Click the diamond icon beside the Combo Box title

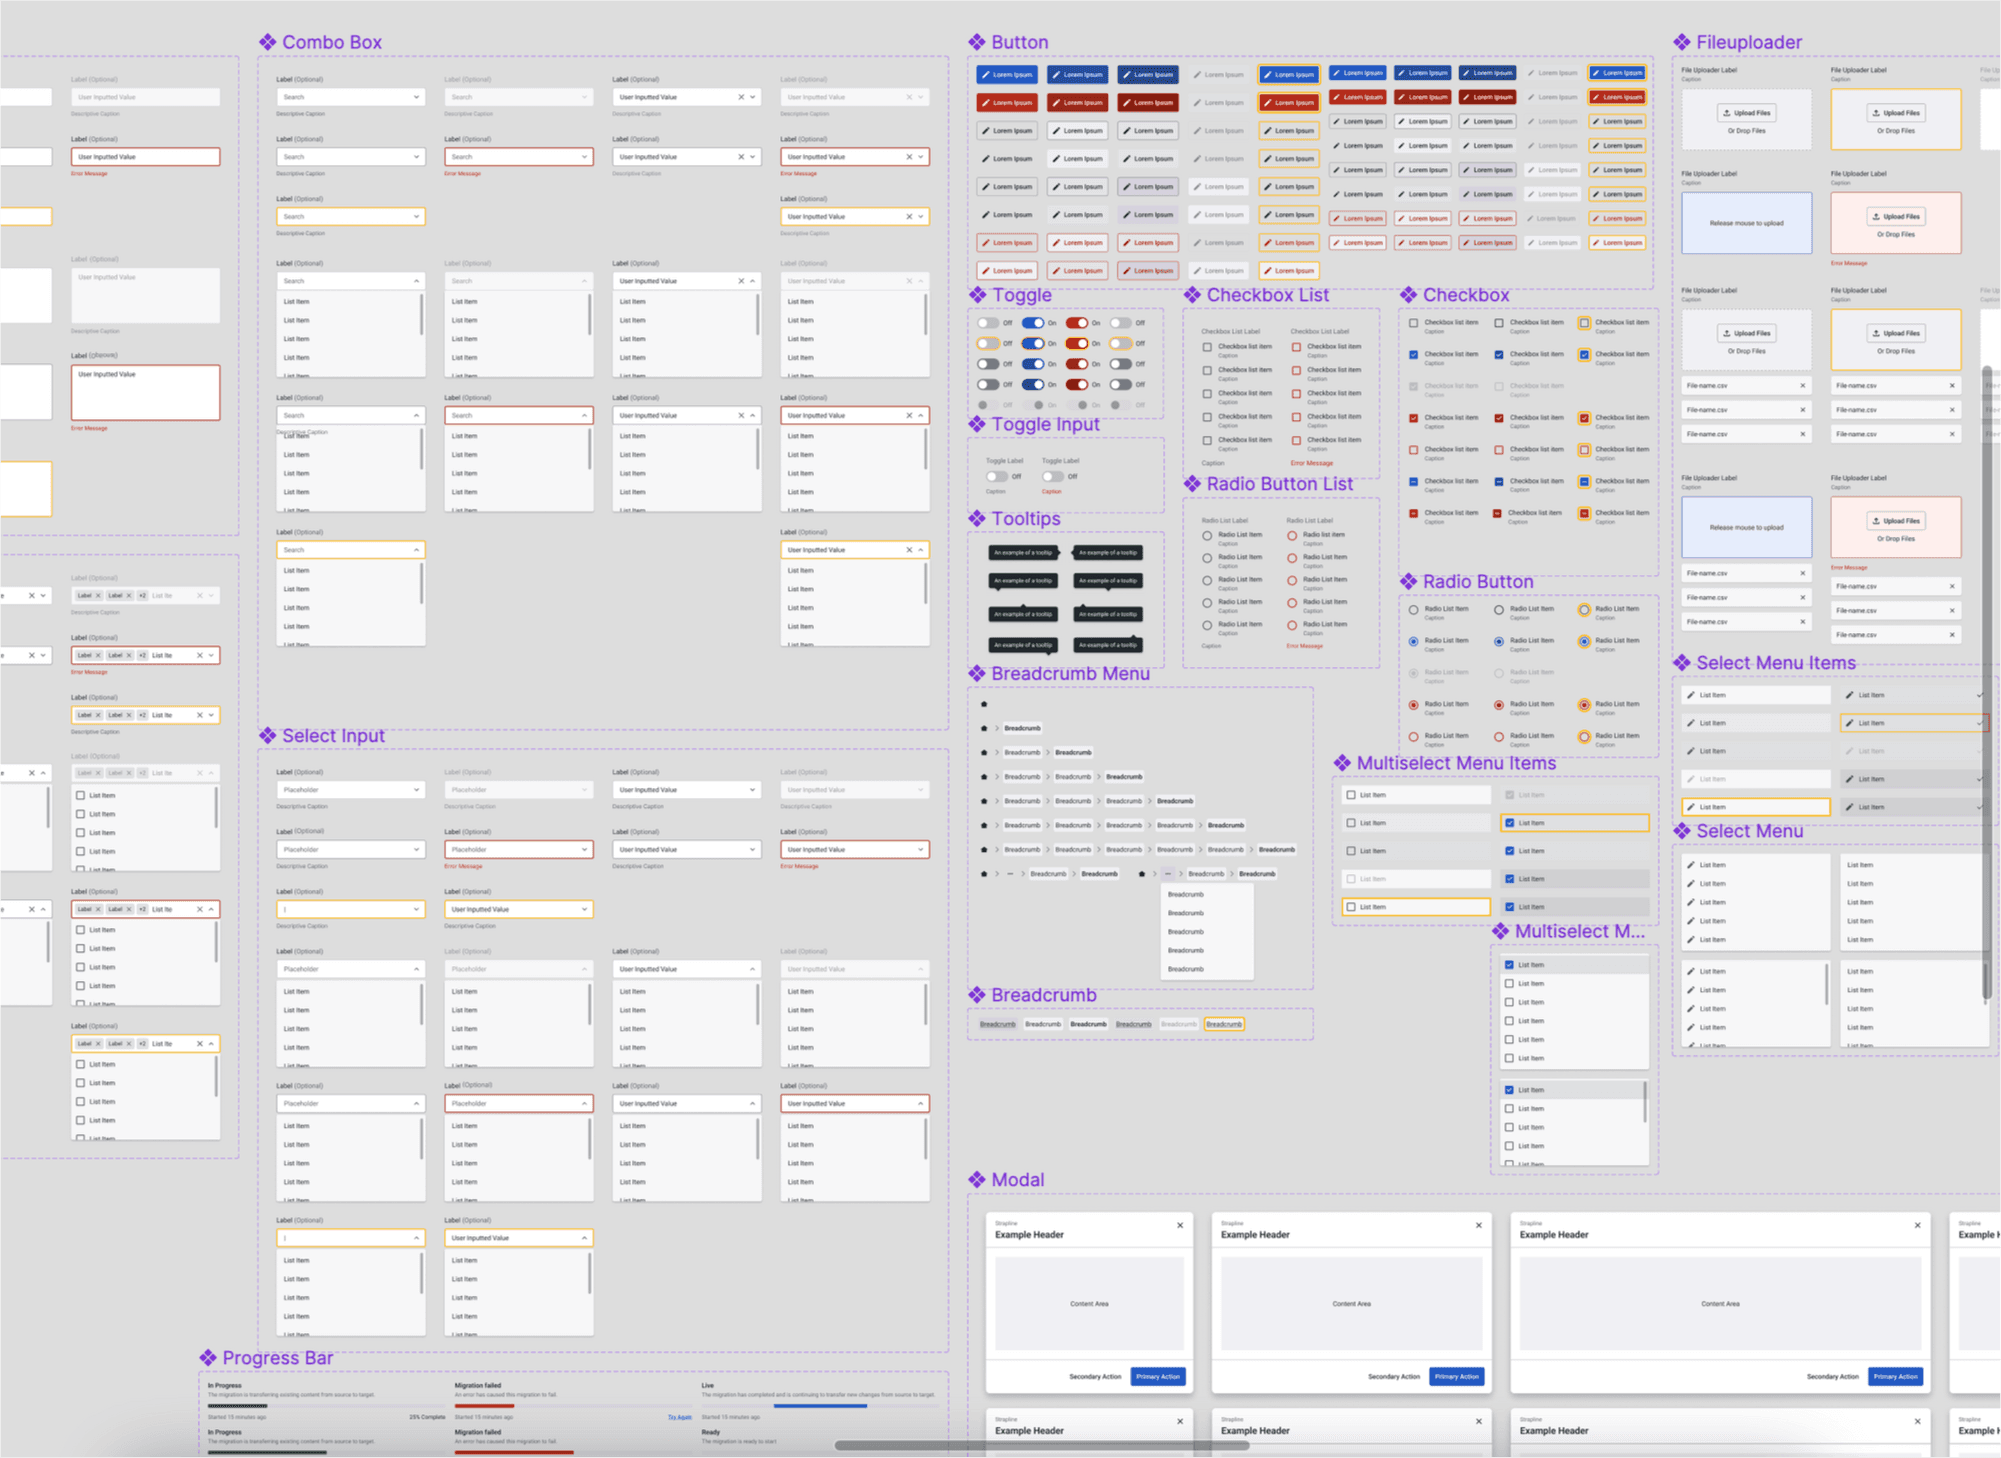267,42
